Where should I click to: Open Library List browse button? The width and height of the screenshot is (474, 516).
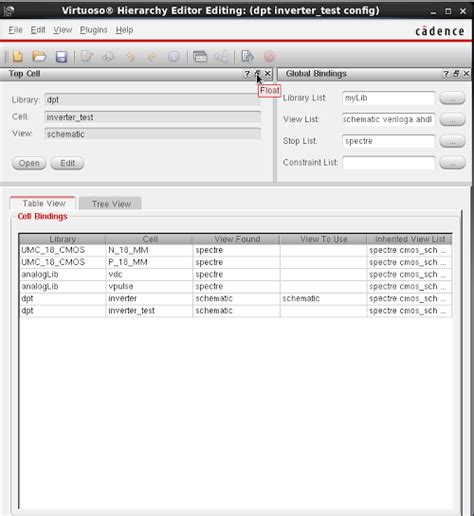tap(452, 98)
